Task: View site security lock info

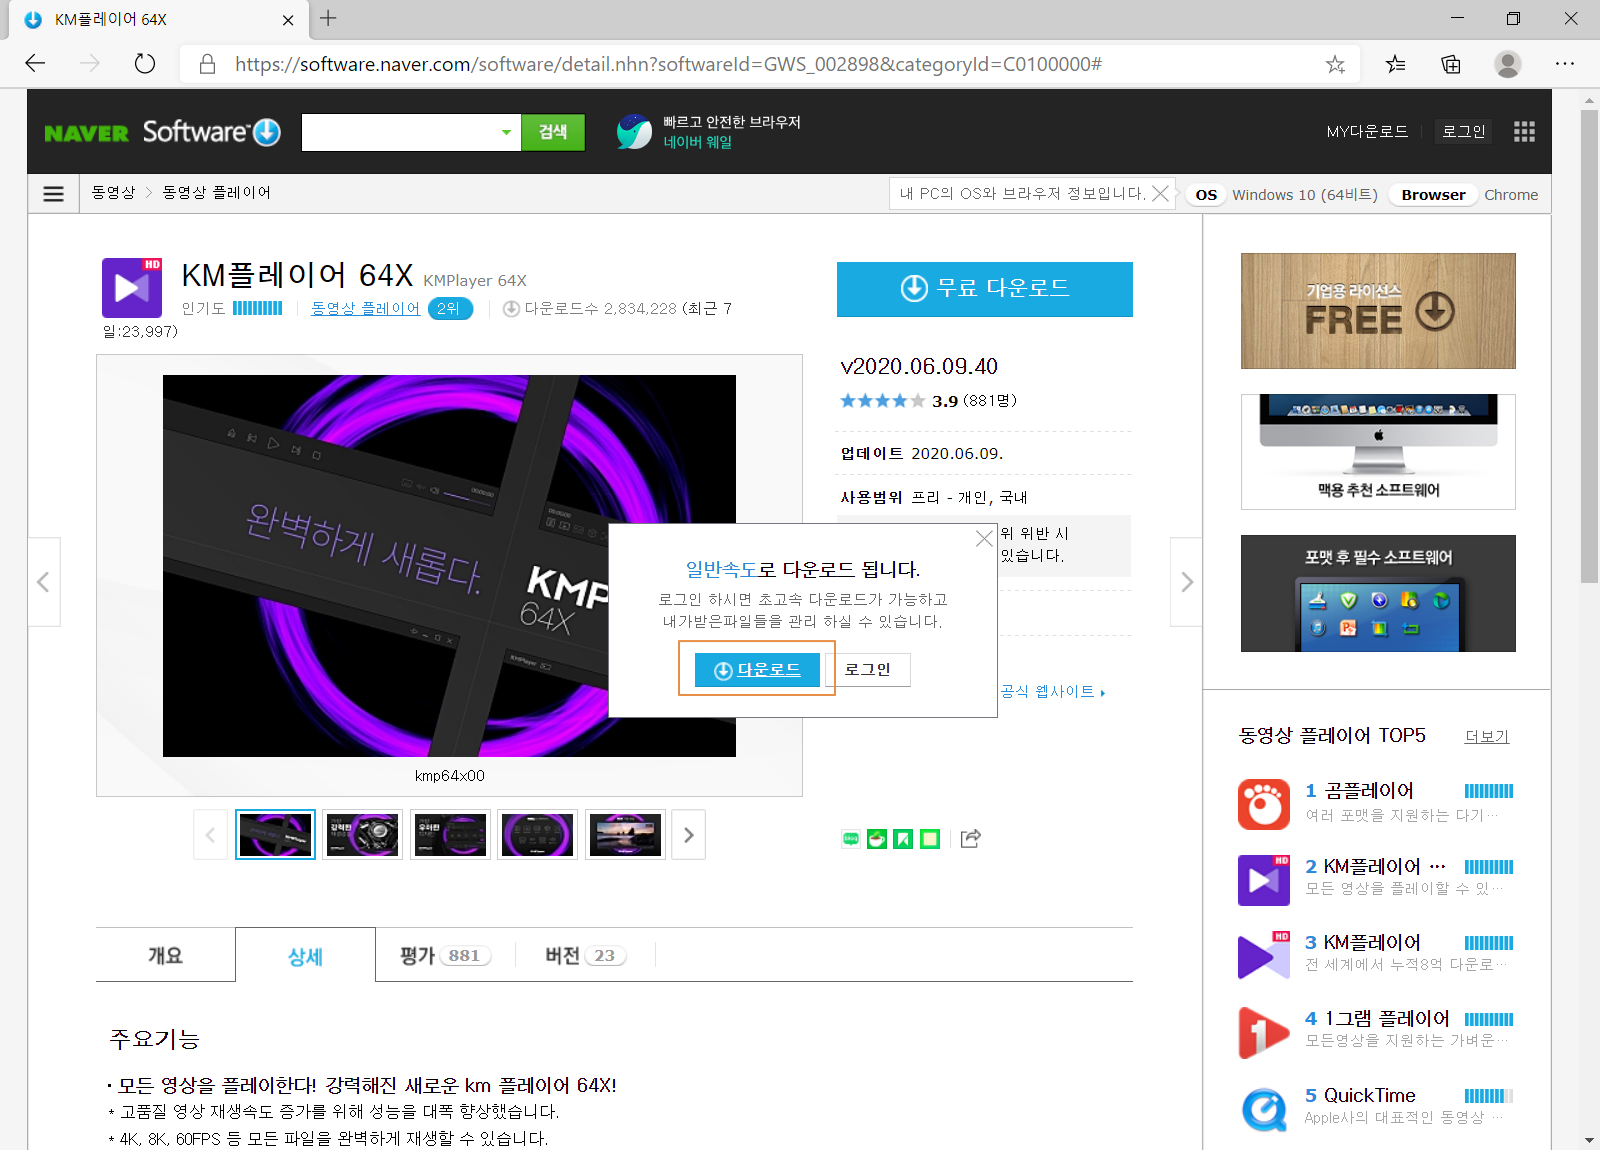Action: click(207, 64)
